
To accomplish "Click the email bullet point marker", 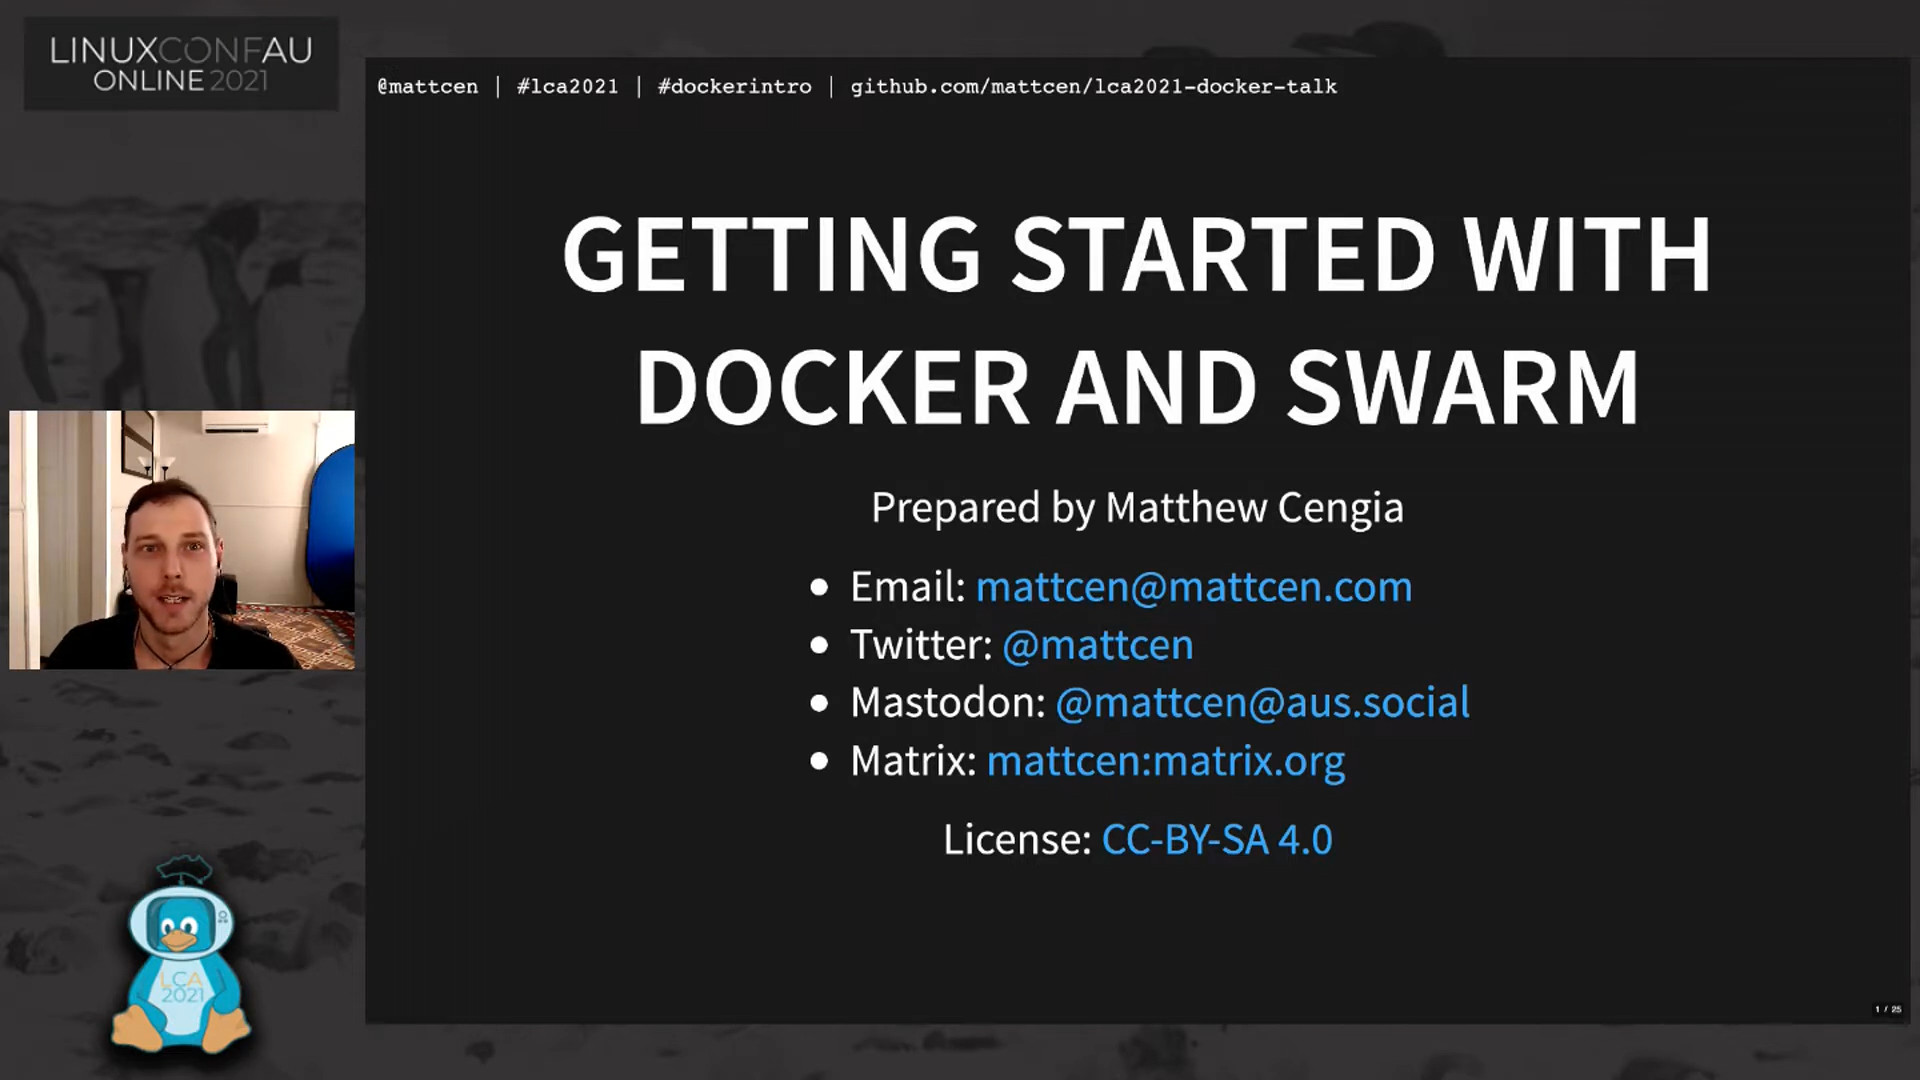I will (x=818, y=586).
